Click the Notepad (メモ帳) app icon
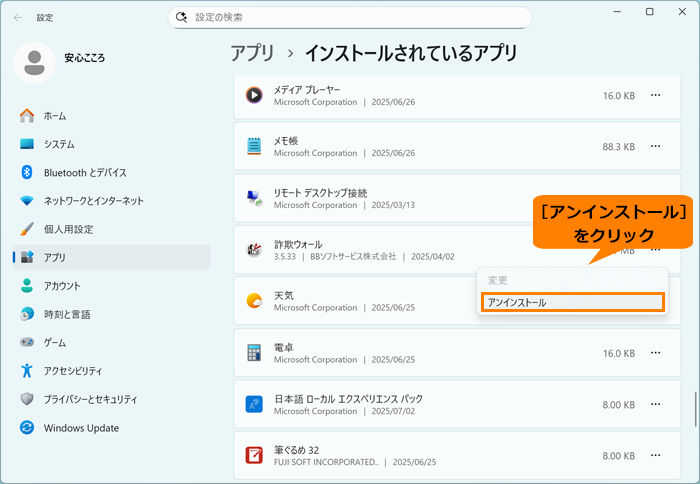Image resolution: width=700 pixels, height=484 pixels. click(254, 146)
